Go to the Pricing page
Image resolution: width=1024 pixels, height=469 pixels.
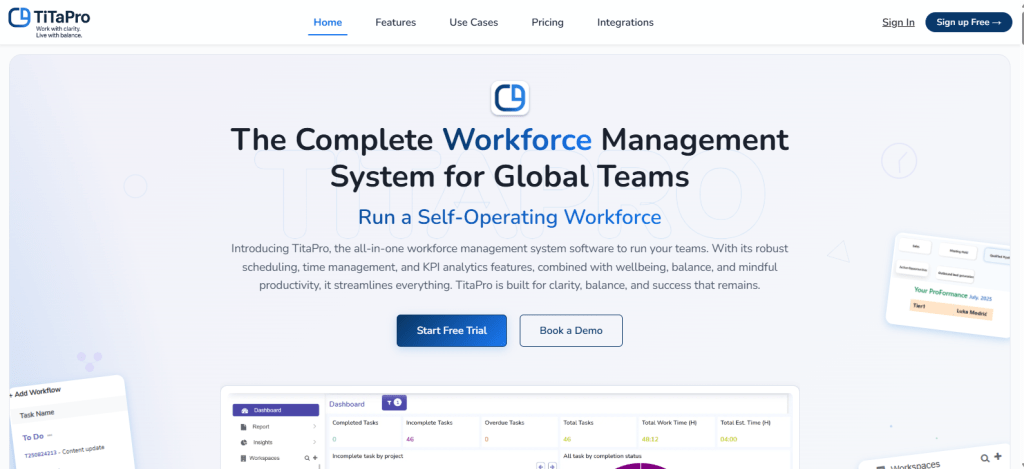pos(547,23)
